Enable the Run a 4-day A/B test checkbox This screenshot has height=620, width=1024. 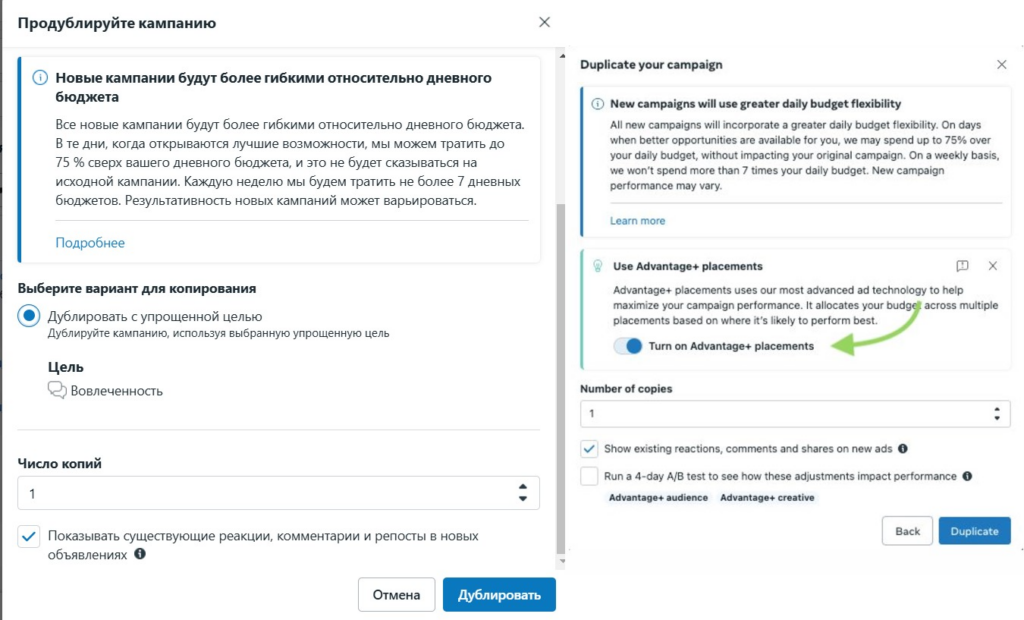click(x=589, y=476)
